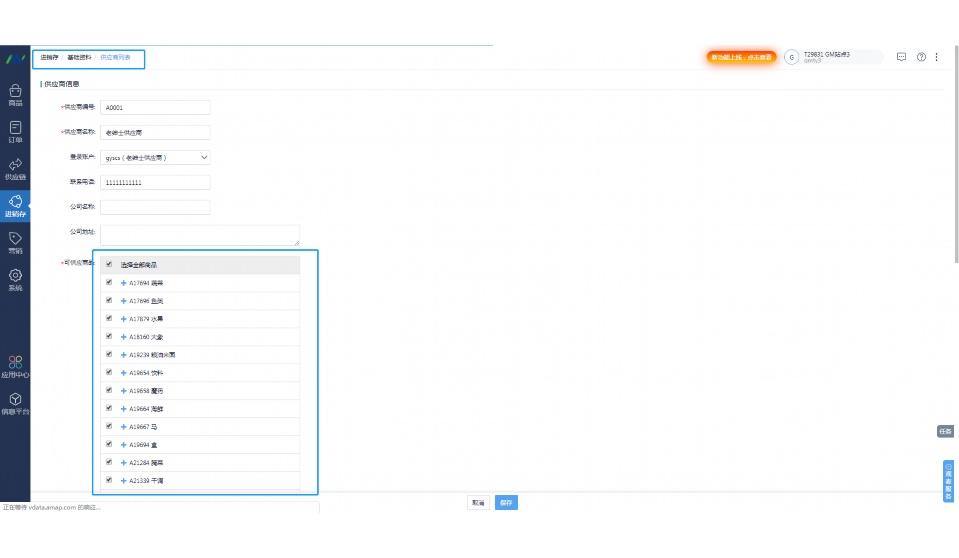Click the 供应商名称 input field

(x=155, y=132)
